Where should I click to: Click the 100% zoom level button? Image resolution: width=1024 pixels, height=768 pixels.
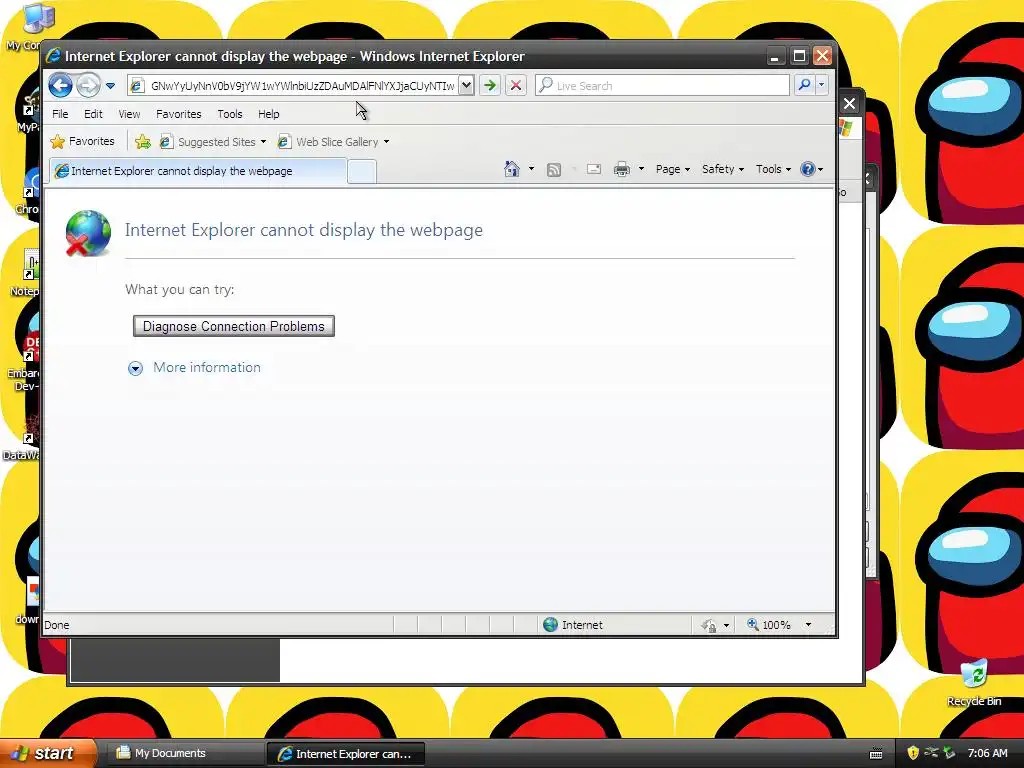coord(769,625)
